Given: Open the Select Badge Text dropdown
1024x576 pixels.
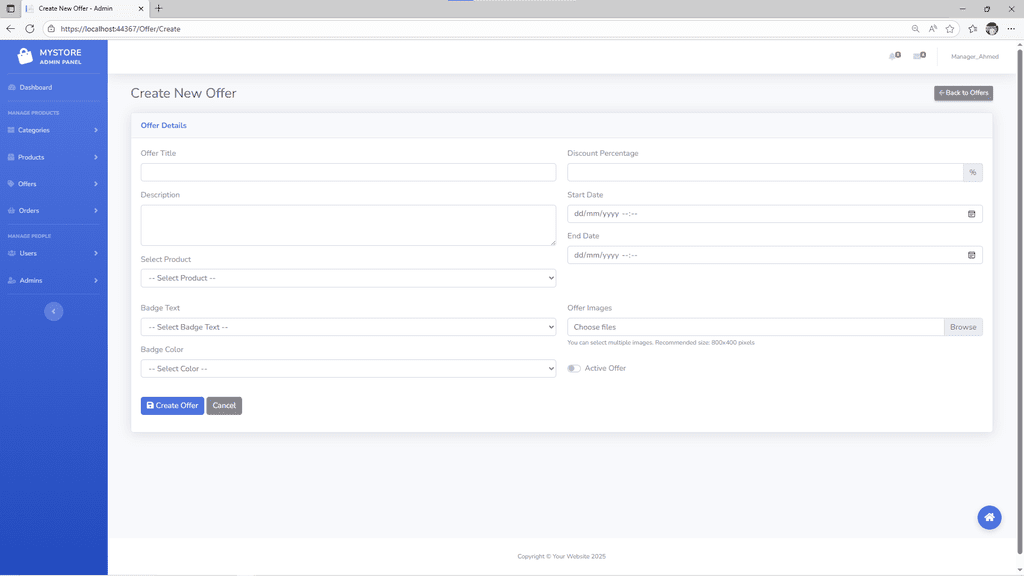Looking at the screenshot, I should tap(348, 327).
